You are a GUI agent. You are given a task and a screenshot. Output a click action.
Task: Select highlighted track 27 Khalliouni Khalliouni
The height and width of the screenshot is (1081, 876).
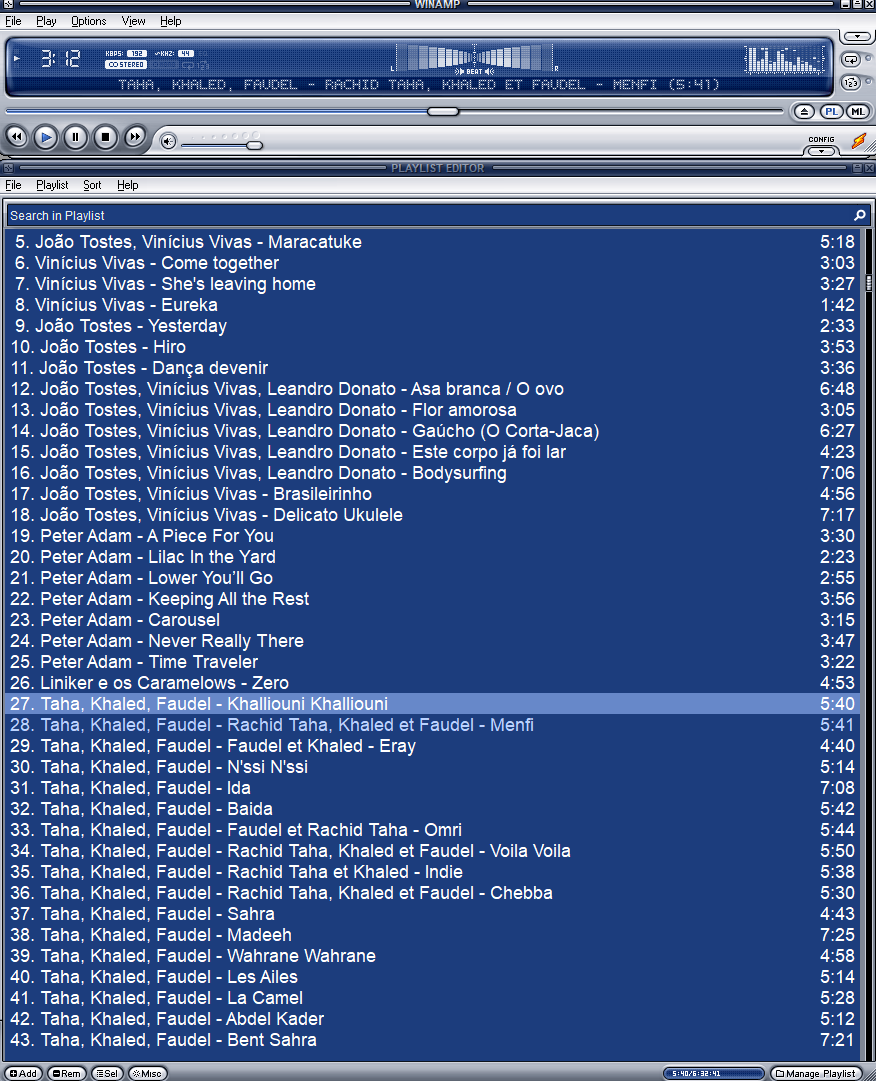(432, 704)
